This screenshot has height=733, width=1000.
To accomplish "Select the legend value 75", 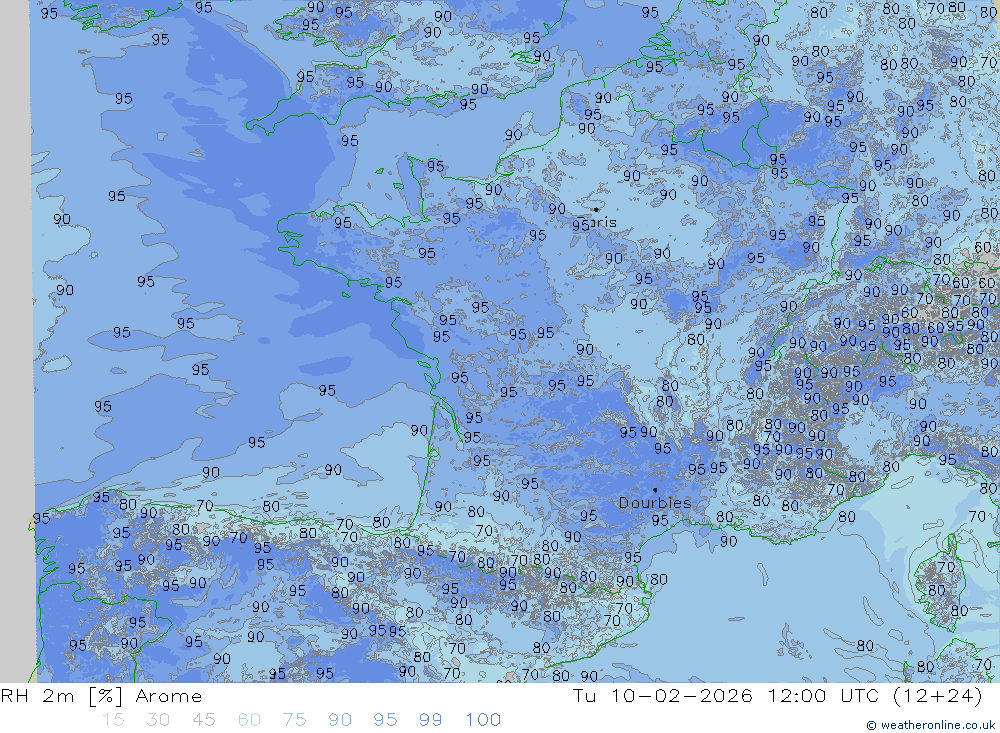I will tap(295, 720).
